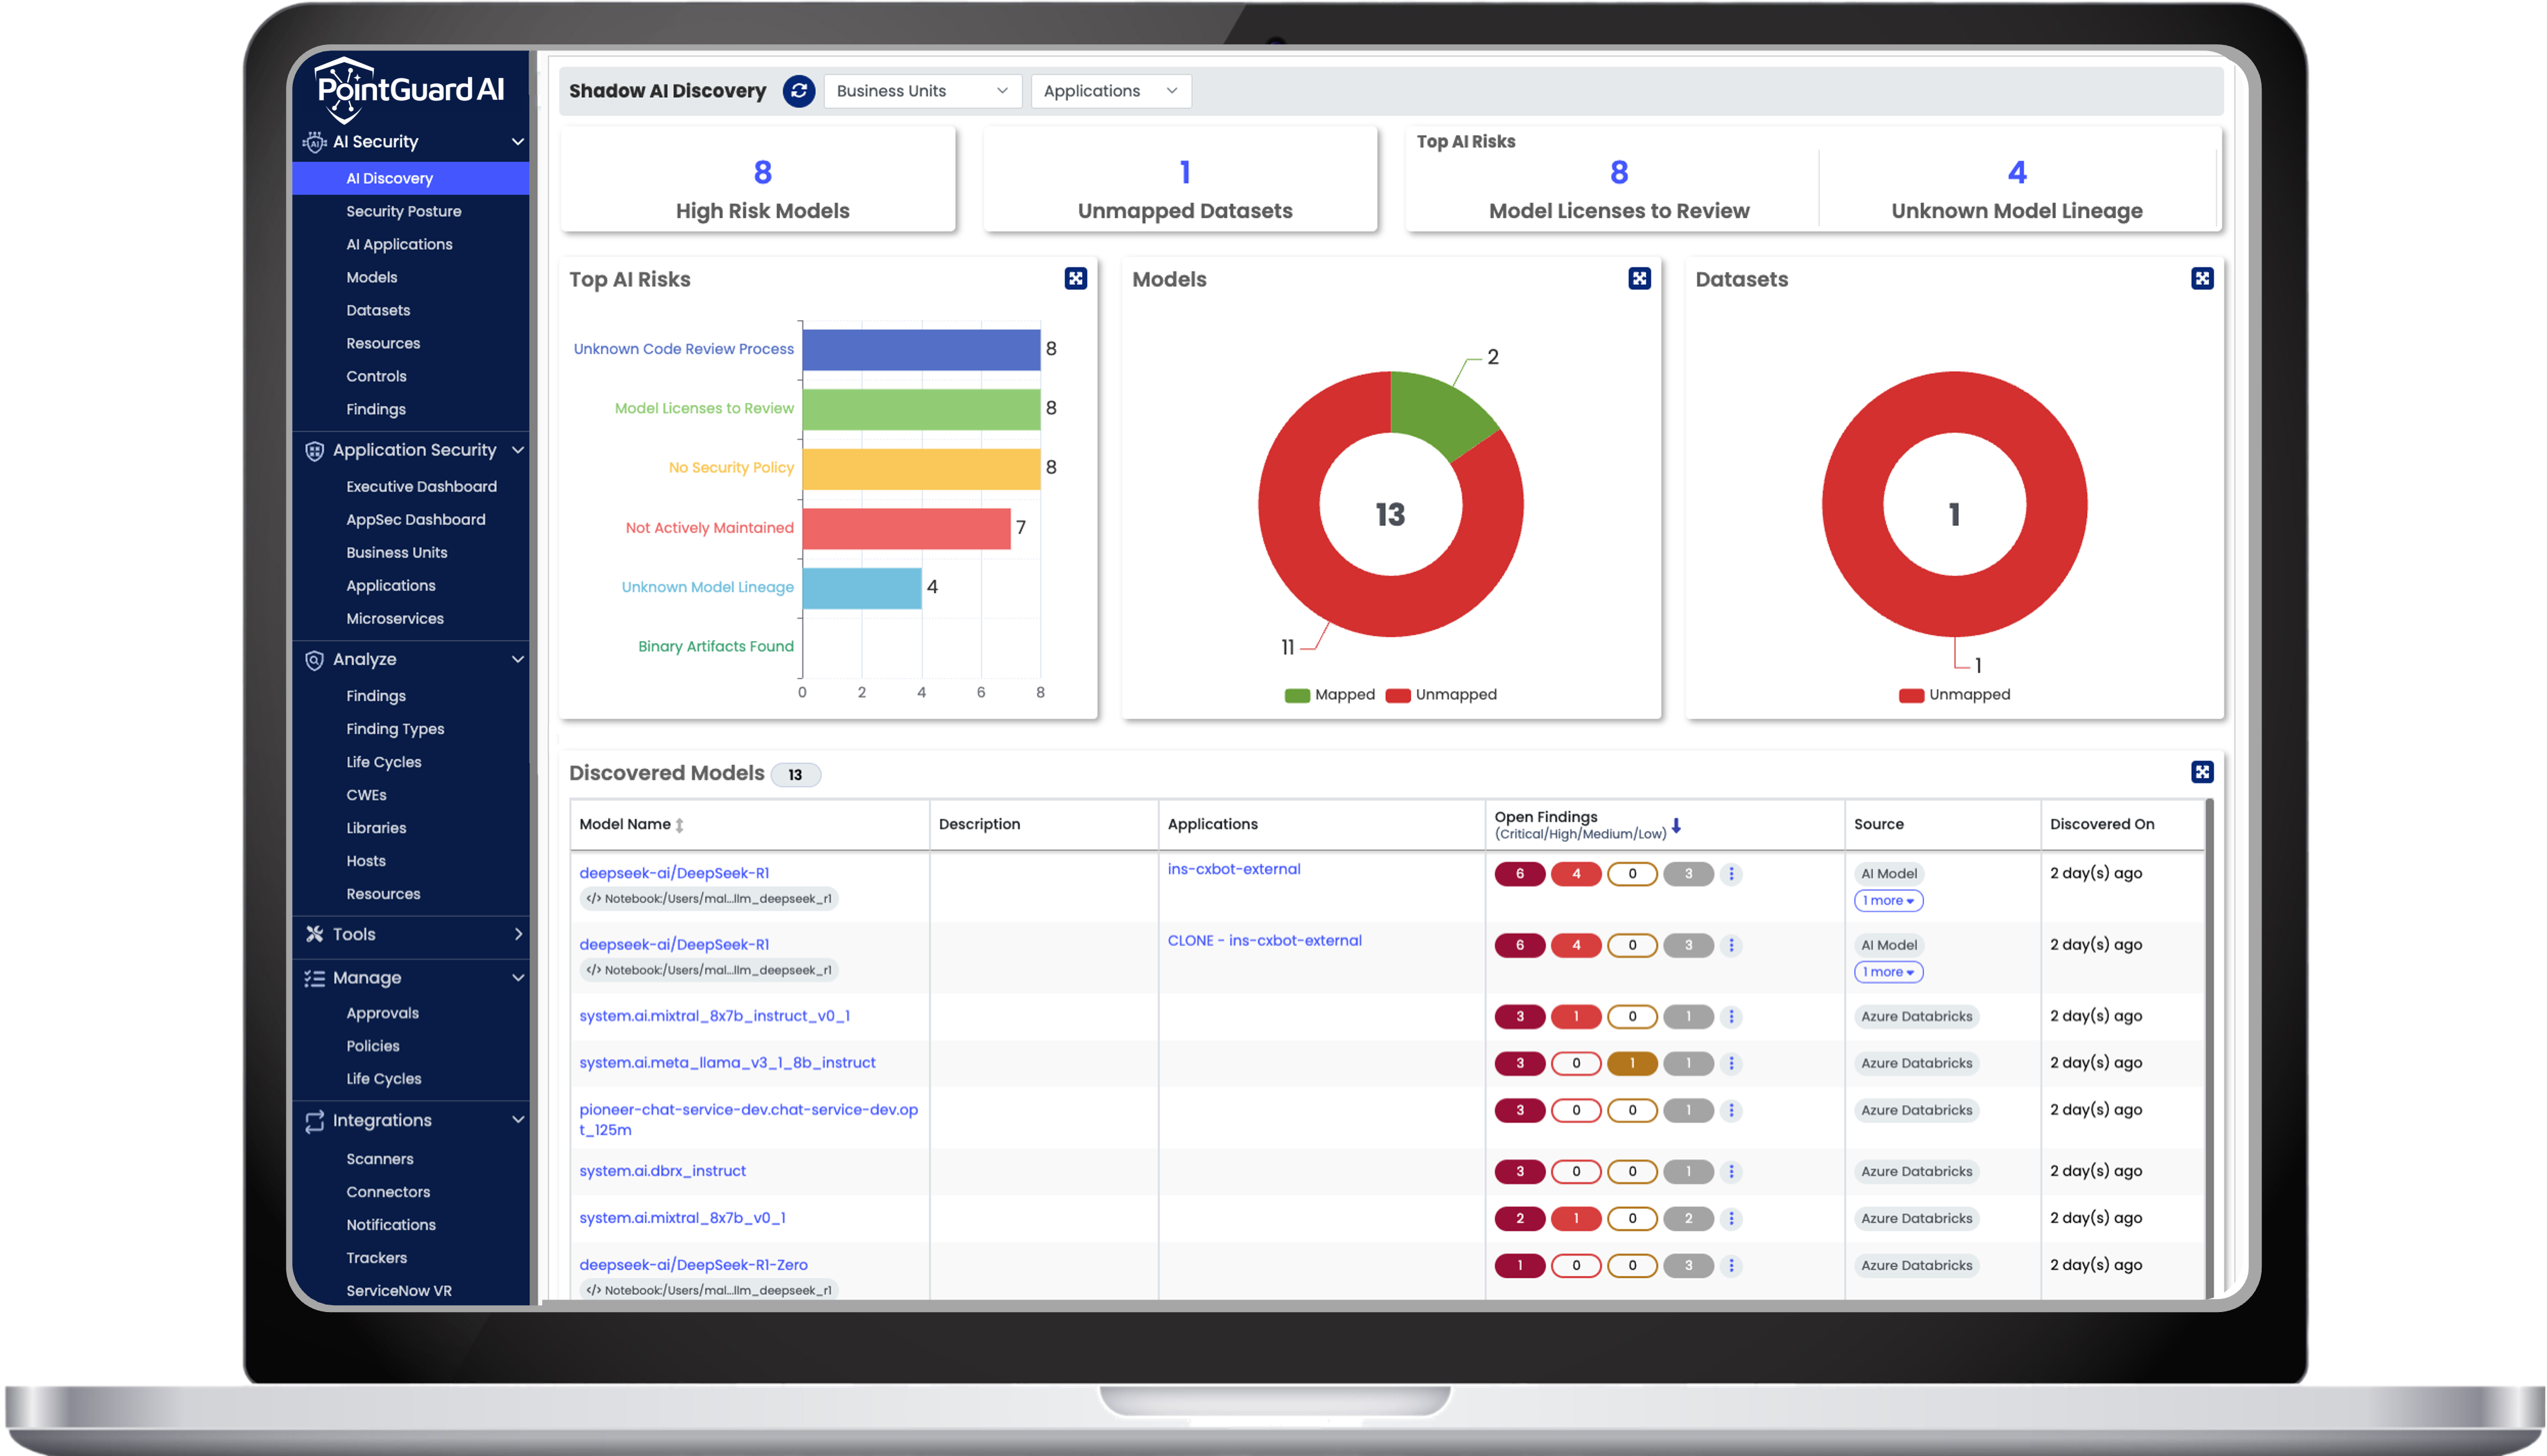The image size is (2547, 1456).
Task: Toggle the Unmapped legend in Datasets chart
Action: (x=1954, y=695)
